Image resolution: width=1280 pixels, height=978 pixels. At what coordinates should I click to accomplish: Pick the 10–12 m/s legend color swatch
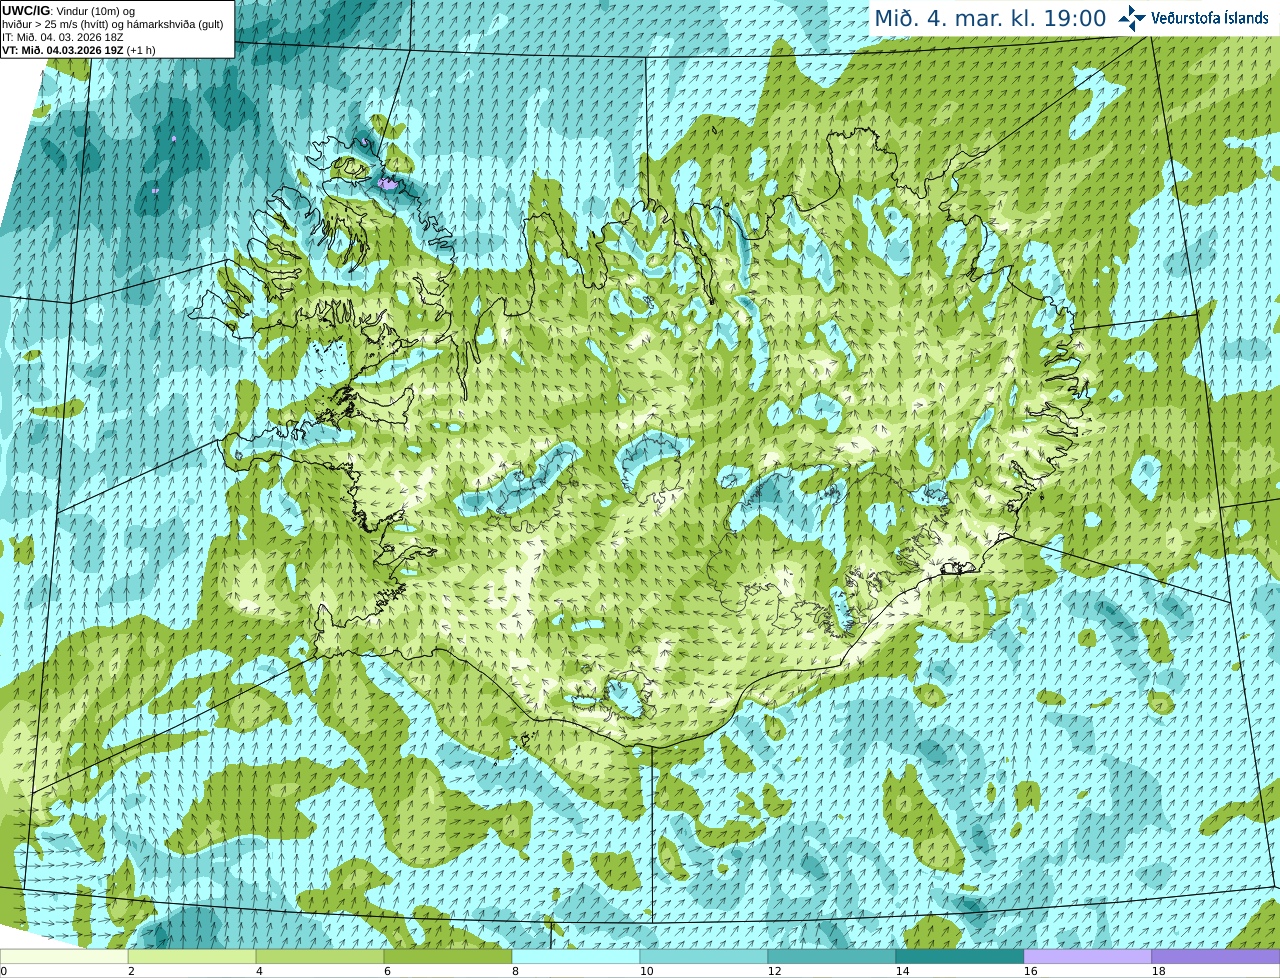tap(704, 956)
